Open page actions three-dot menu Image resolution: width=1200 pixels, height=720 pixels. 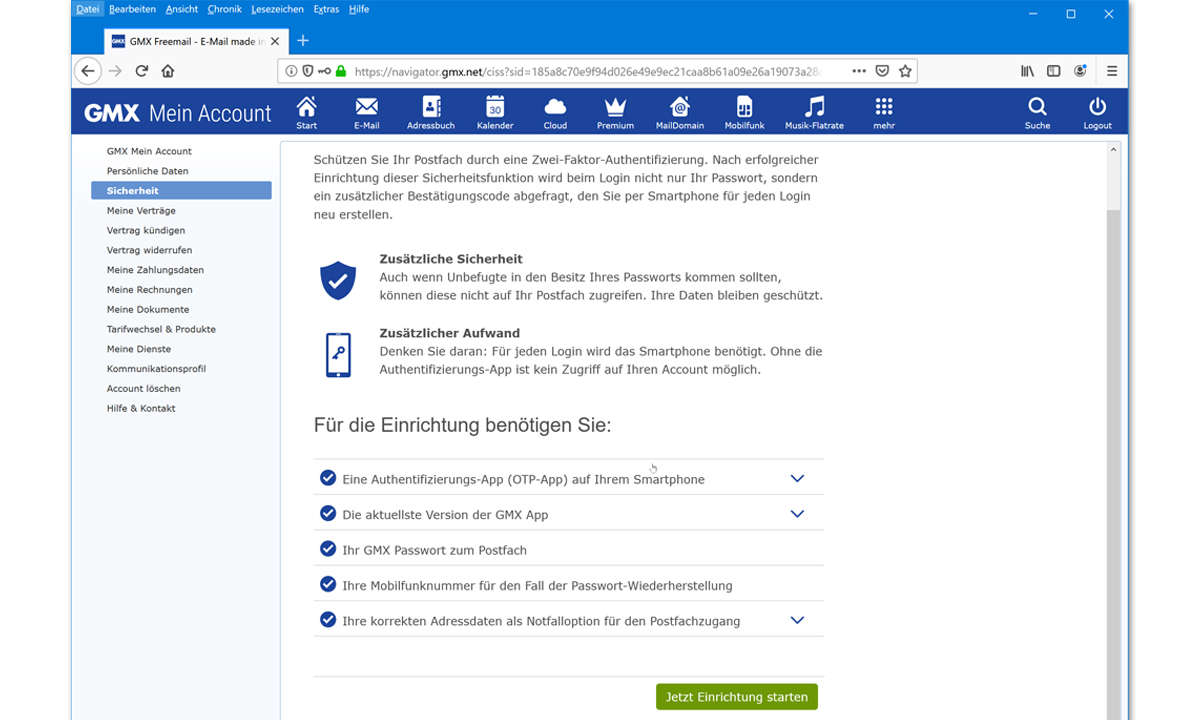coord(859,71)
